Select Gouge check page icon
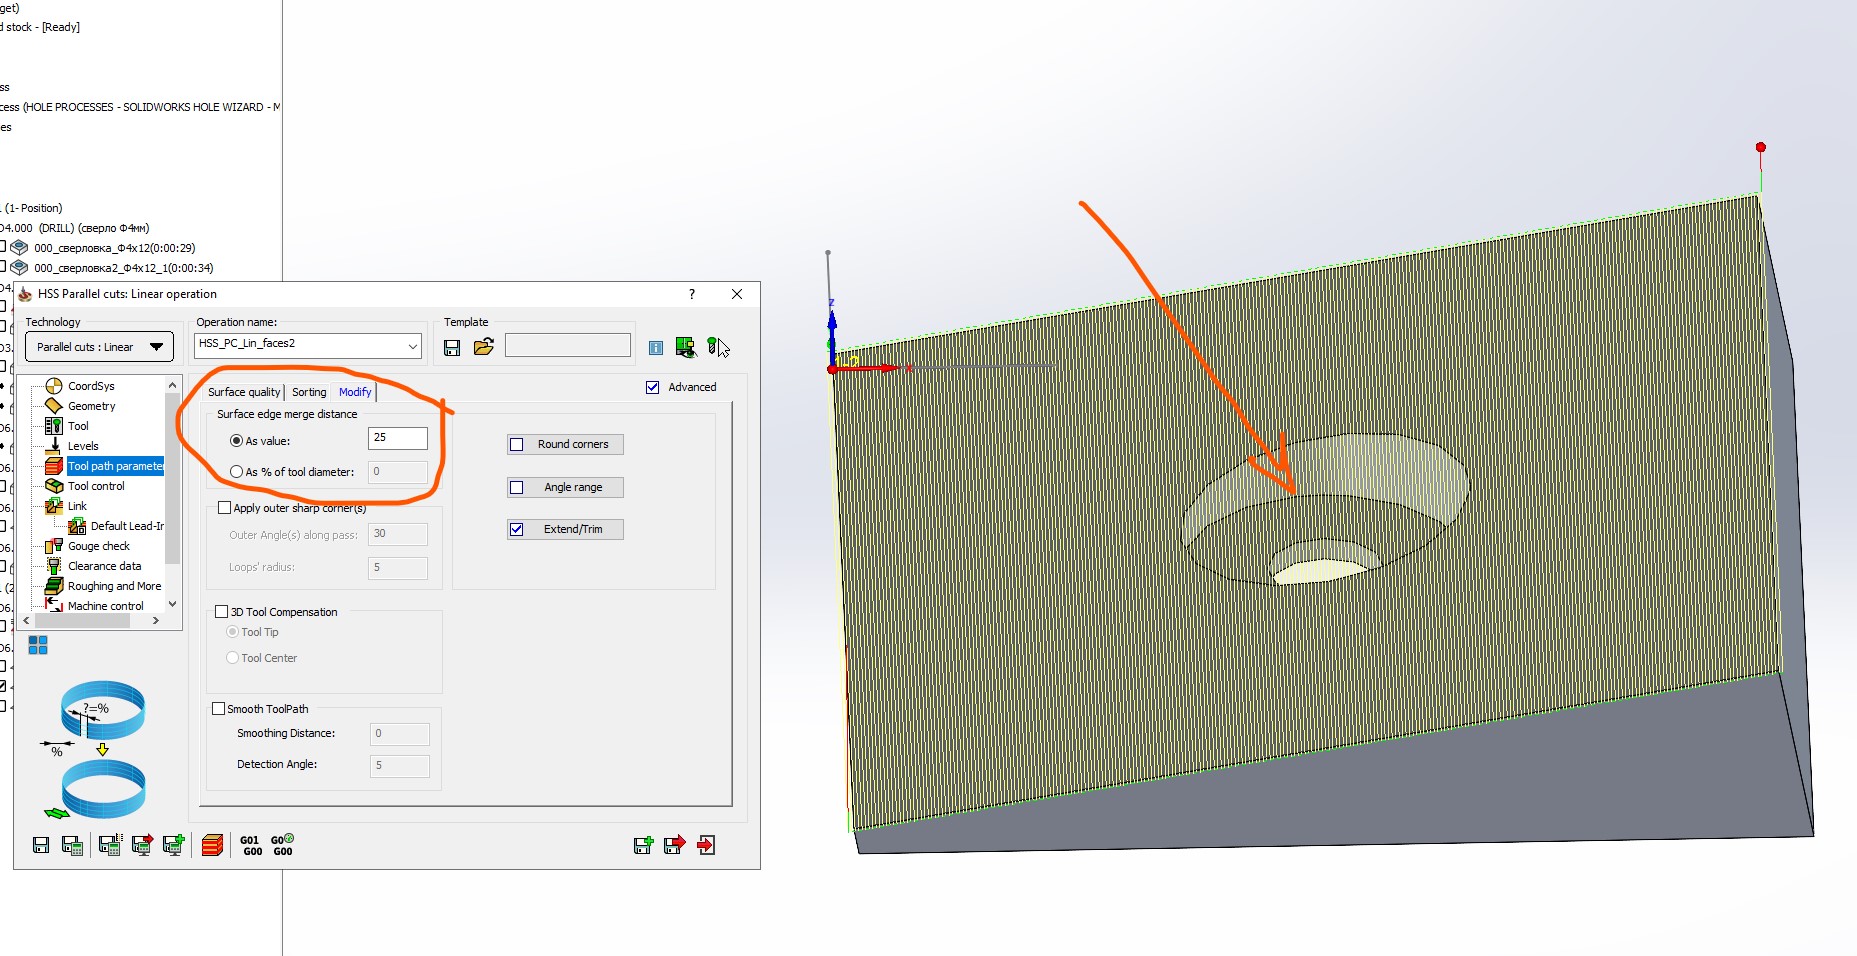Image resolution: width=1857 pixels, height=956 pixels. pos(54,546)
